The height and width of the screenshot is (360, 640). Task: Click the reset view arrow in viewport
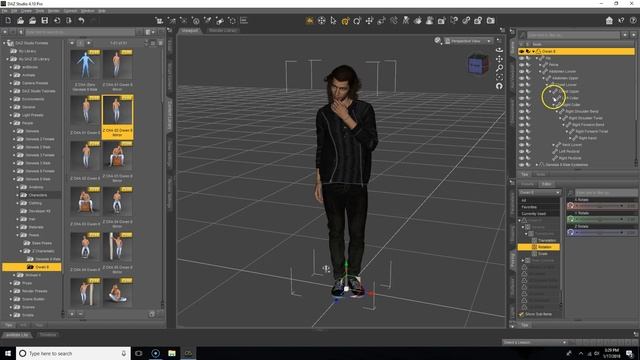(x=499, y=86)
